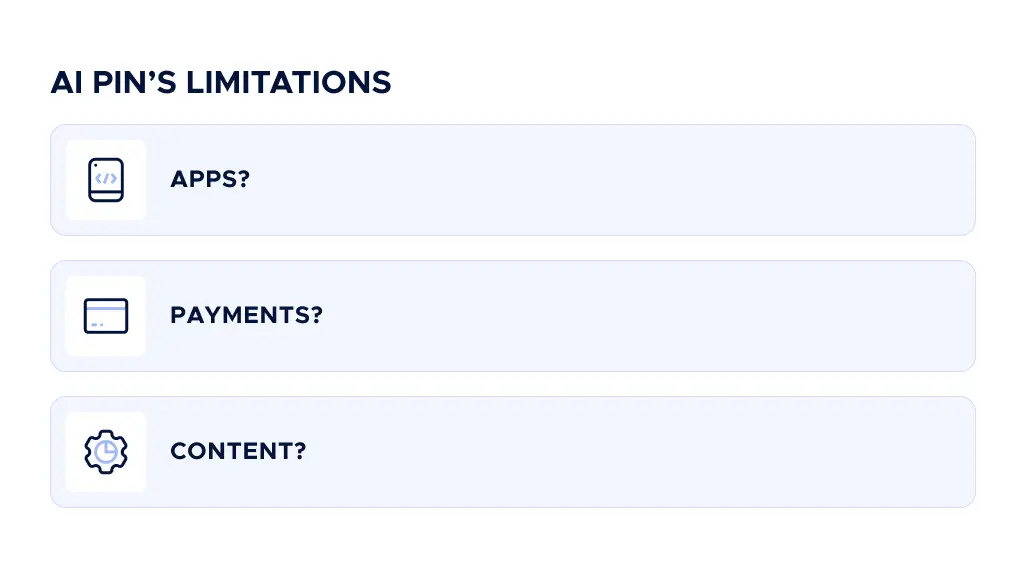Click the Content gear clock icon
The image size is (1024, 576).
(106, 452)
